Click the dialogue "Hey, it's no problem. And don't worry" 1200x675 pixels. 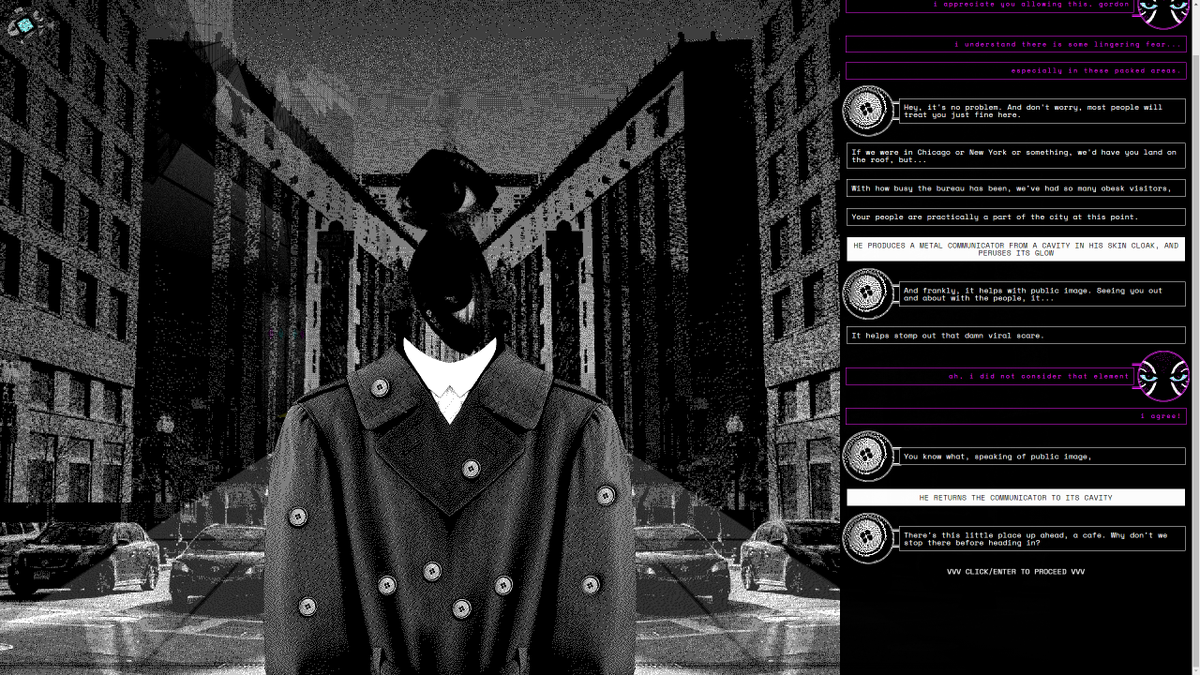tap(1042, 110)
